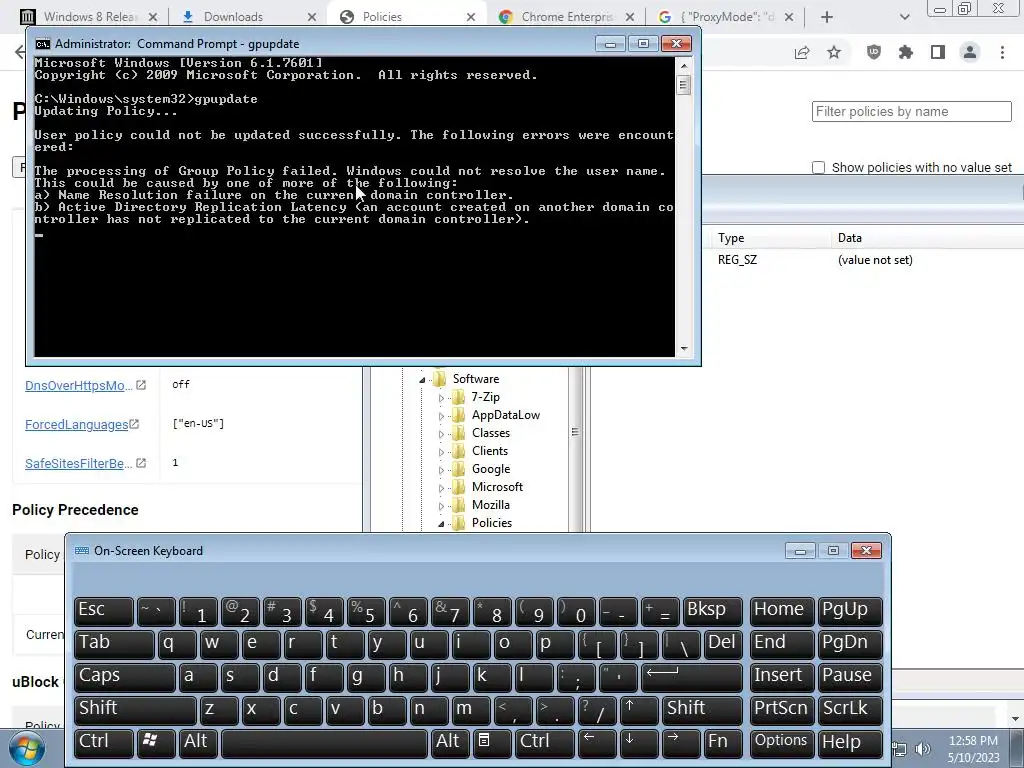Click the Enter arrow key on On-Screen Keyboard
The width and height of the screenshot is (1024, 768).
tap(692, 677)
